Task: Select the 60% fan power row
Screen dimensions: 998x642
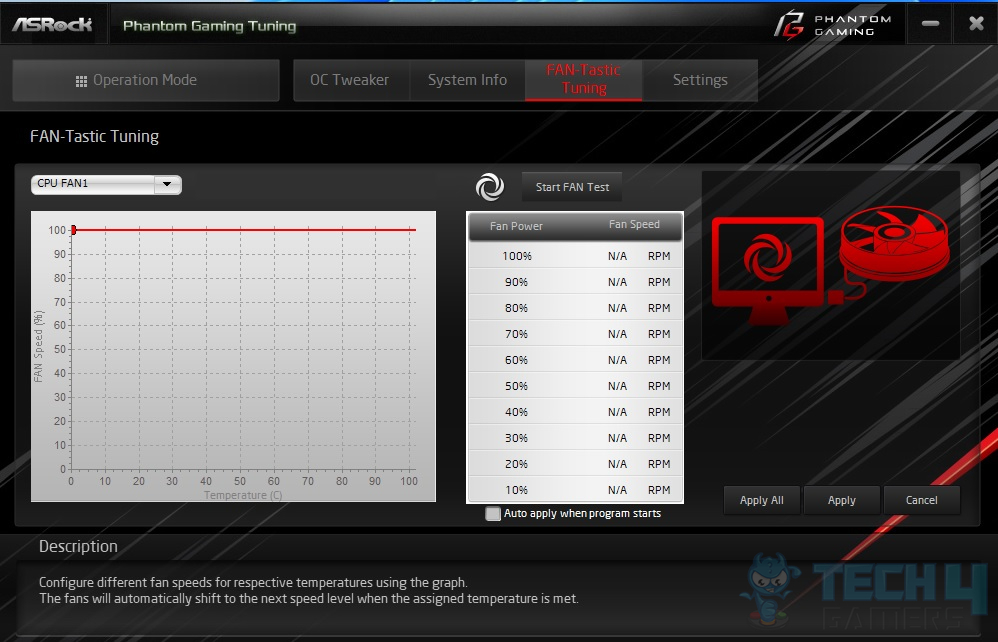Action: (575, 360)
